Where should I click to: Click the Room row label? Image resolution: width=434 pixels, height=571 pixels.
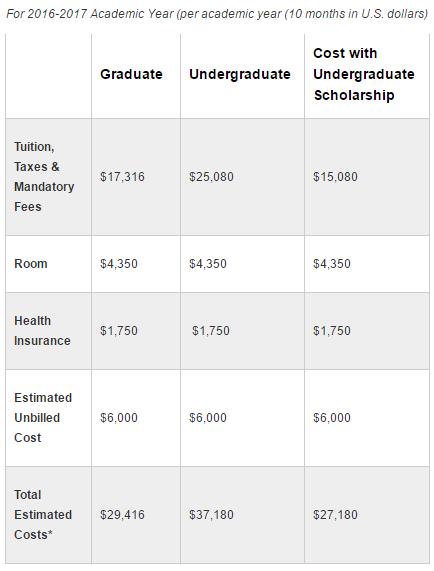coord(31,264)
